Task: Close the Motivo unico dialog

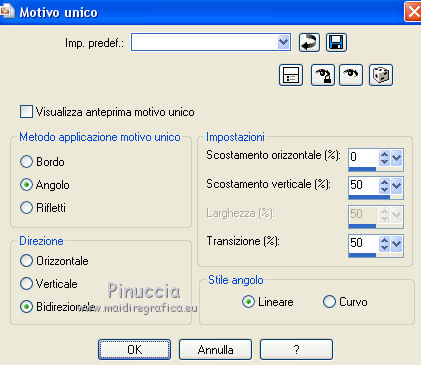Action: tap(413, 12)
